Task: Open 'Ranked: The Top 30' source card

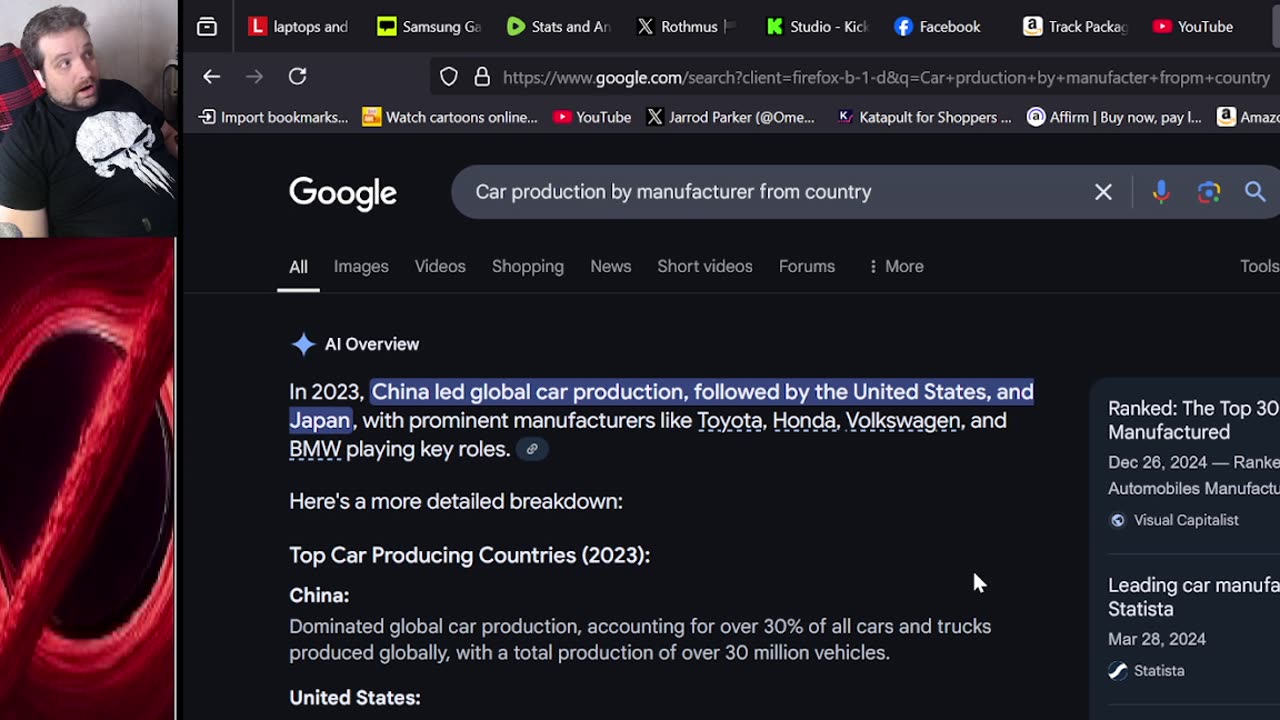Action: (x=1193, y=420)
